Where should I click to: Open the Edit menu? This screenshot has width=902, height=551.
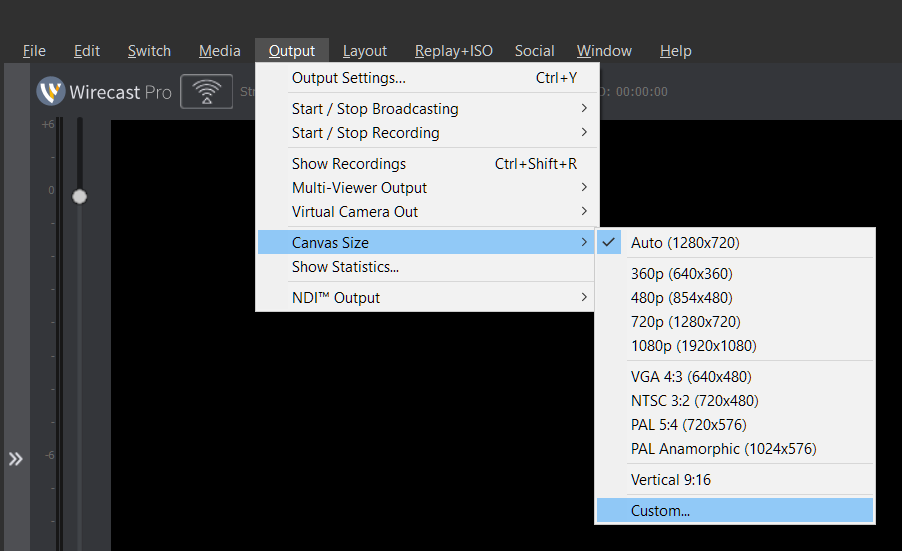click(87, 51)
